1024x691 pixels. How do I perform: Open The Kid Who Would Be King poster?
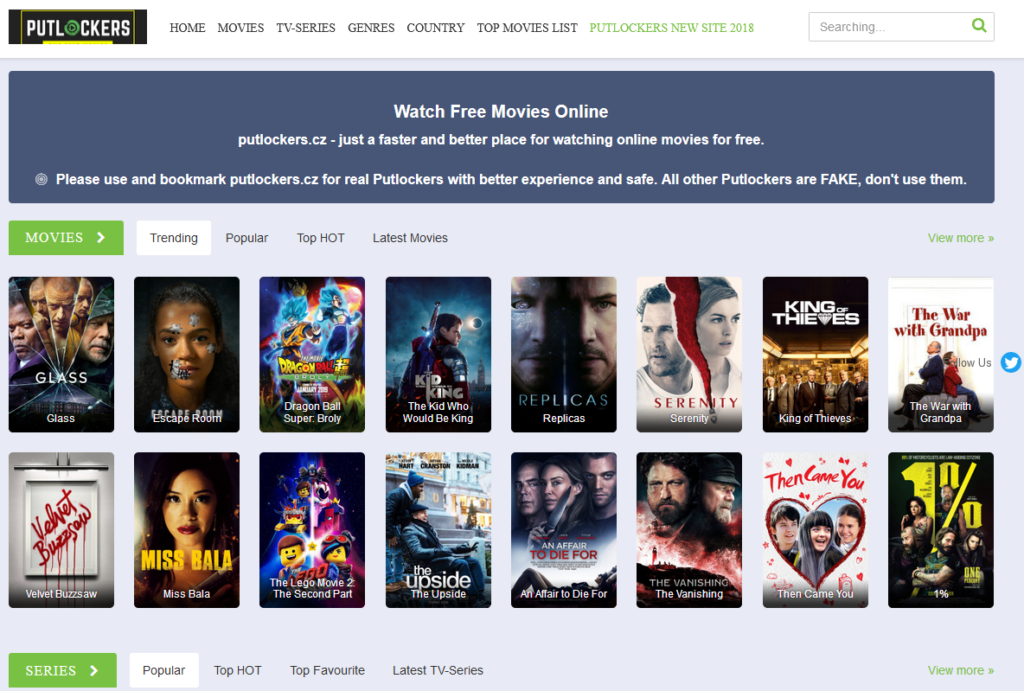pos(438,355)
